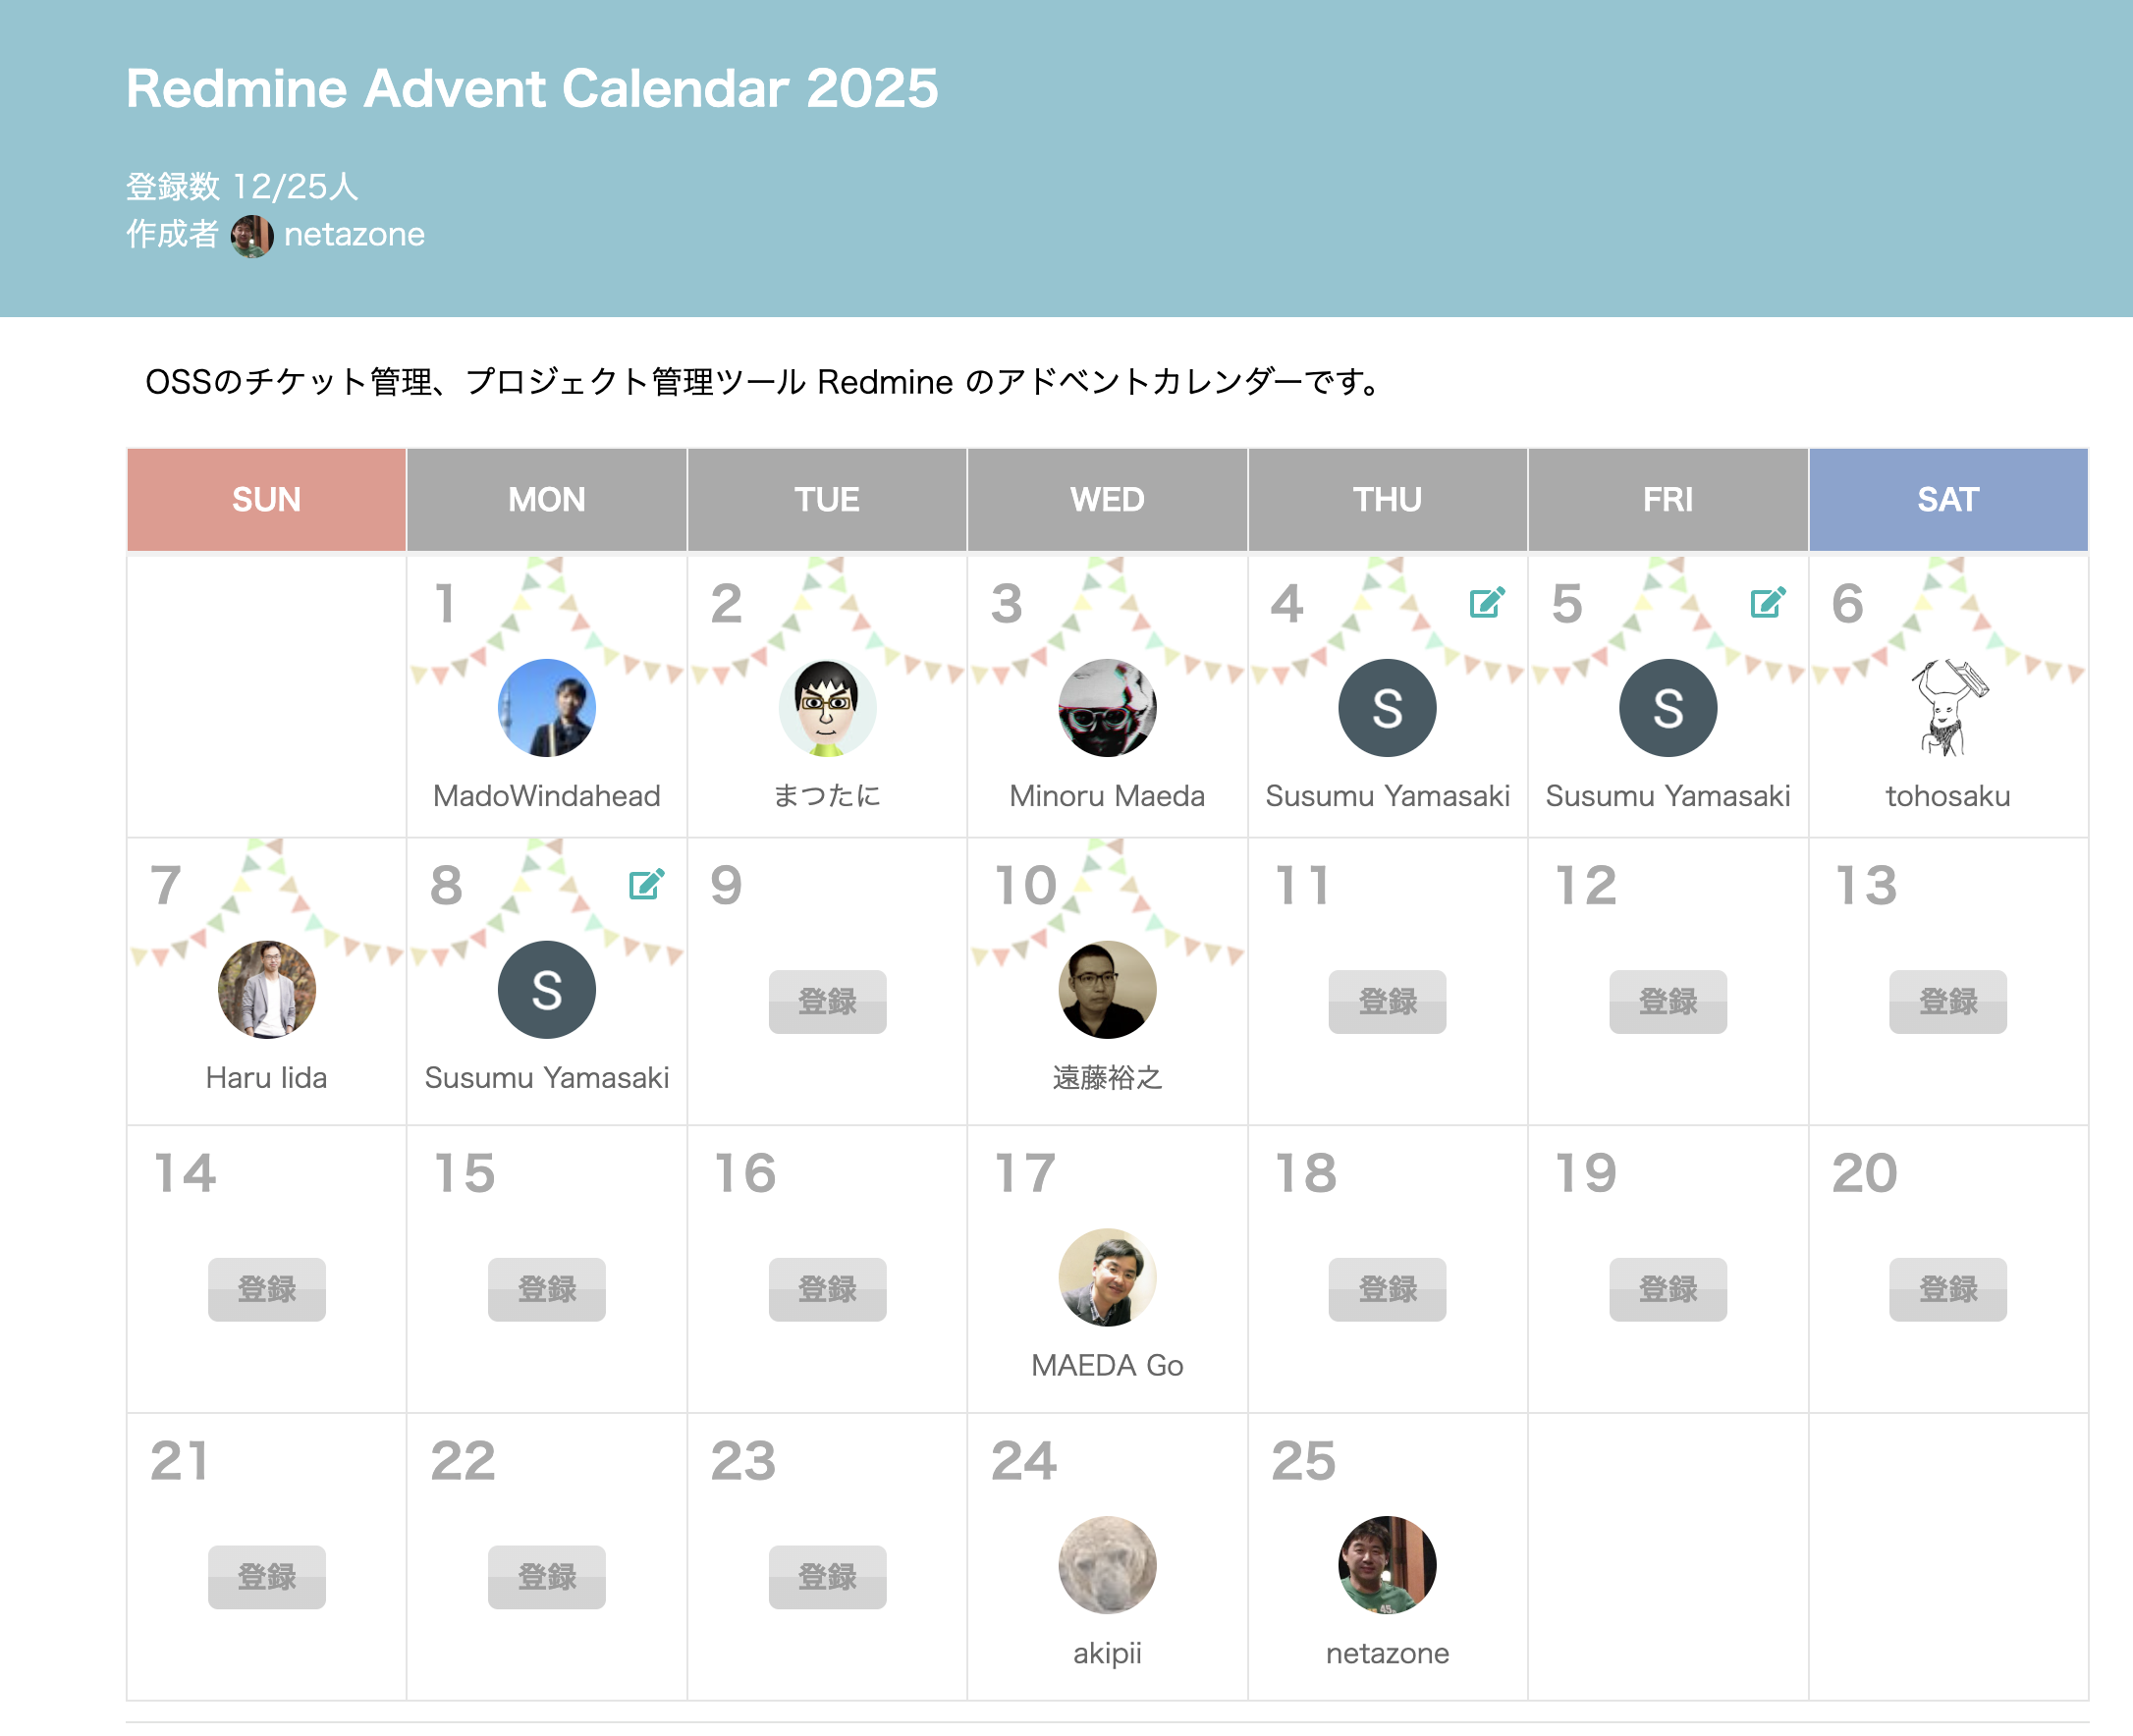Open Minoru Maeda's profile picture
This screenshot has width=2133, height=1736.
point(1107,708)
